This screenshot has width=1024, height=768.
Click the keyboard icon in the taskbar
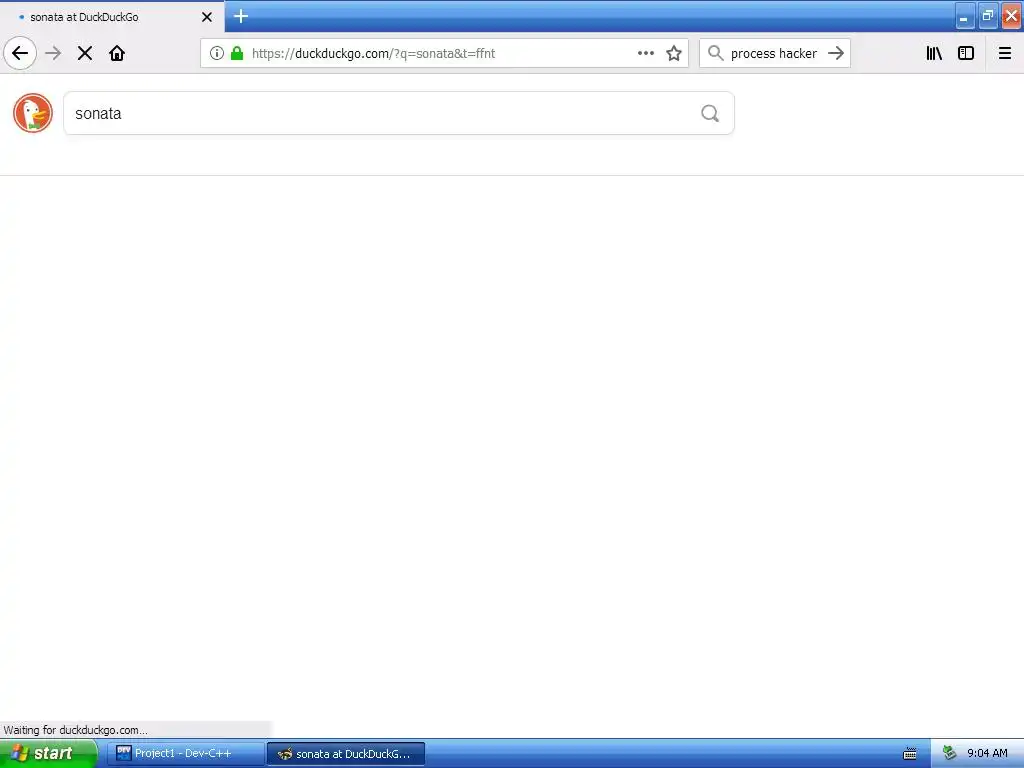click(x=910, y=754)
